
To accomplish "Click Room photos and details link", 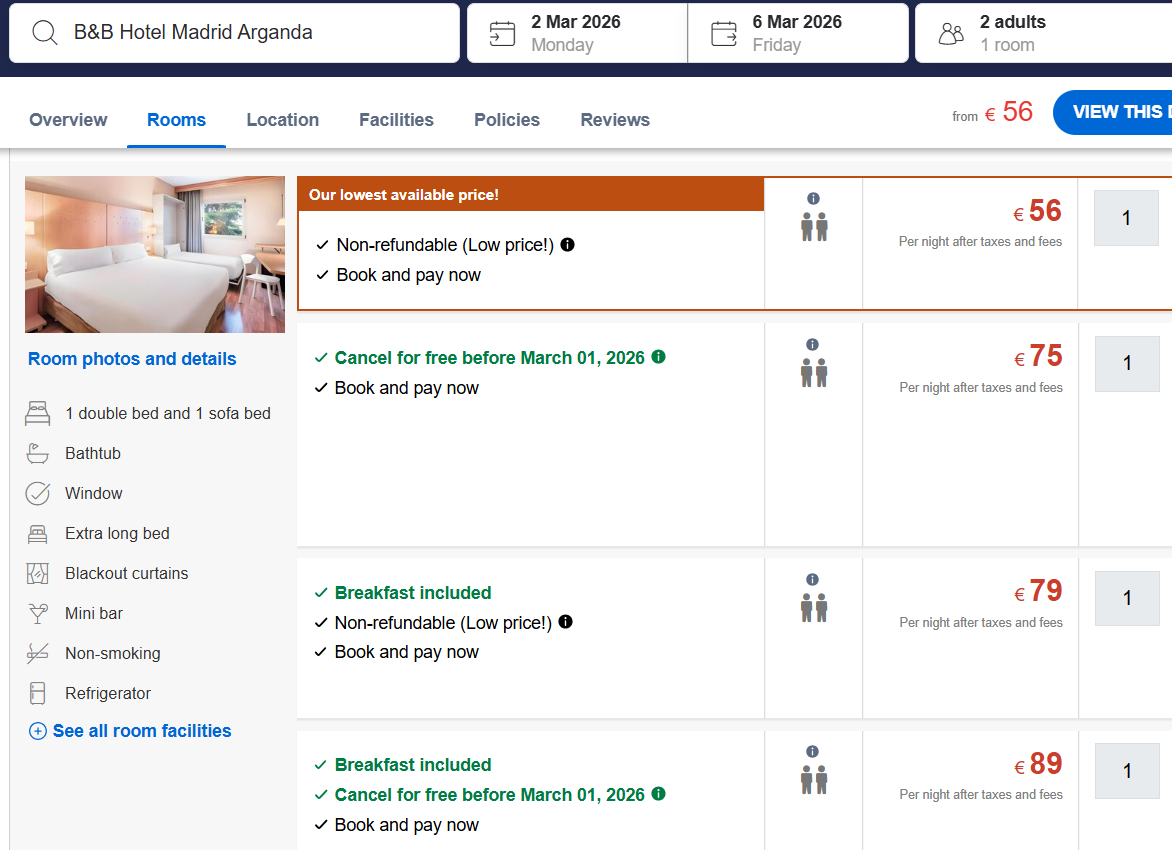I will (132, 359).
